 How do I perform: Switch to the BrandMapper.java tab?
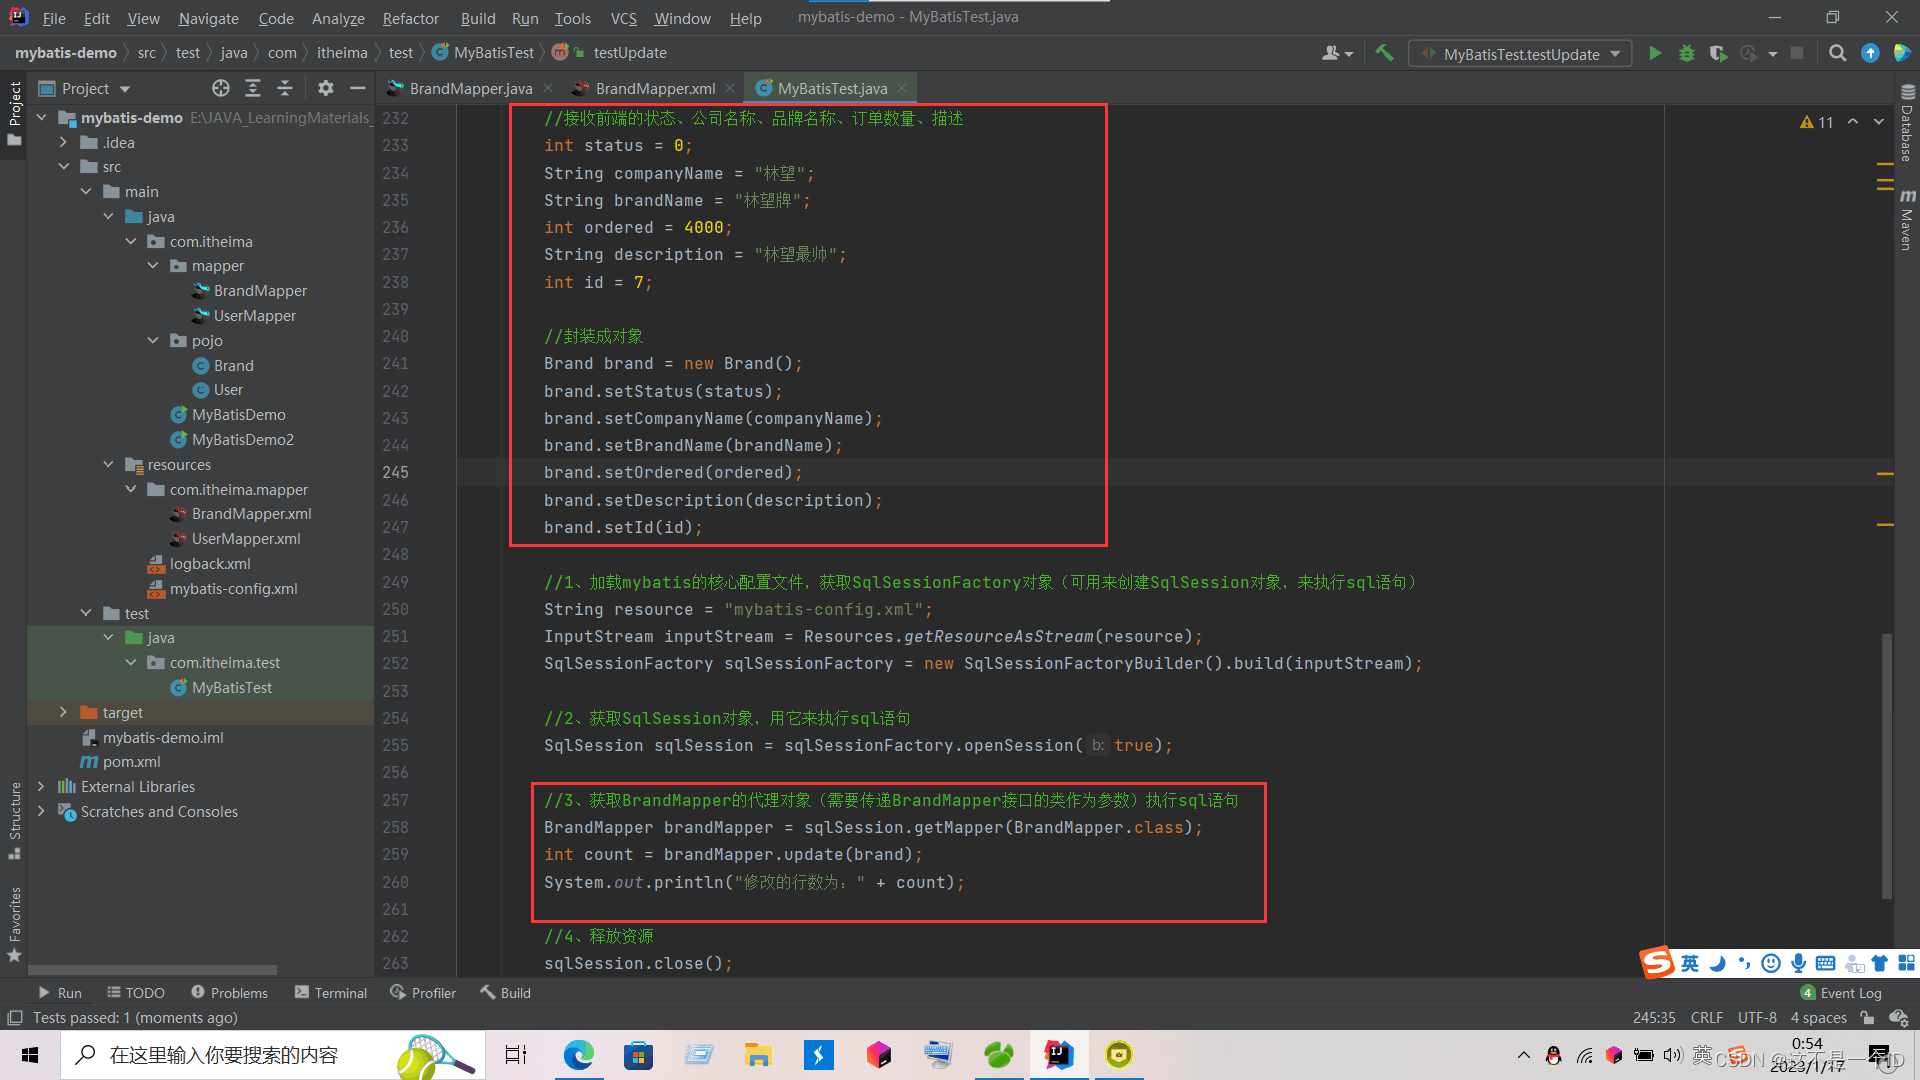point(470,88)
